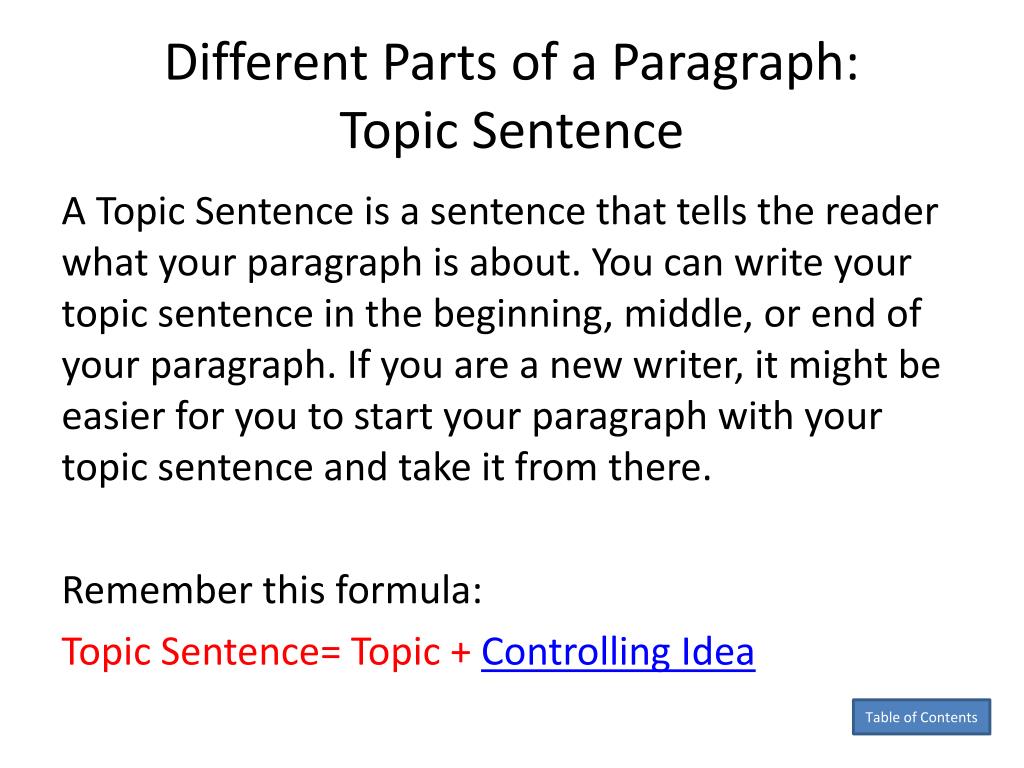Click the word 'Paragraph:' in the title
Viewport: 1024px width, 768px height.
(735, 64)
